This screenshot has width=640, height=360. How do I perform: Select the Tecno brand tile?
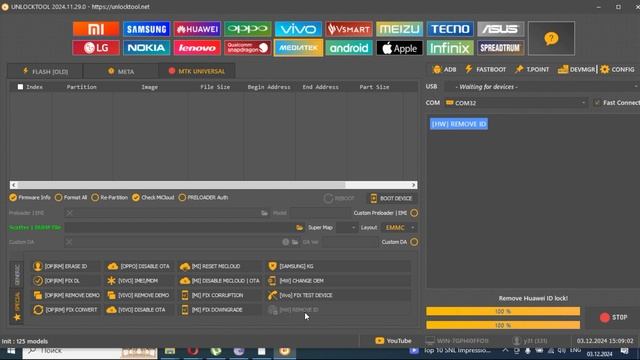click(x=450, y=29)
